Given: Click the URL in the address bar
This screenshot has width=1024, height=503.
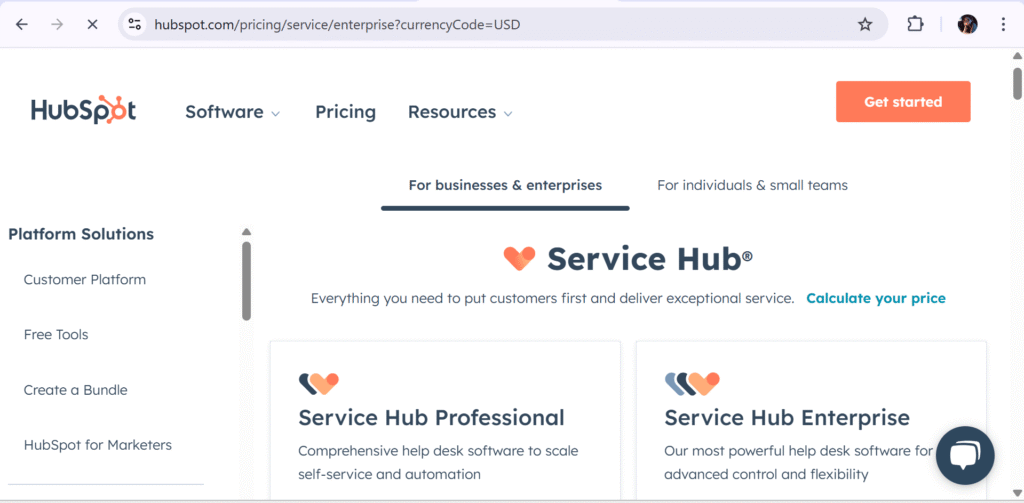Looking at the screenshot, I should pyautogui.click(x=337, y=24).
